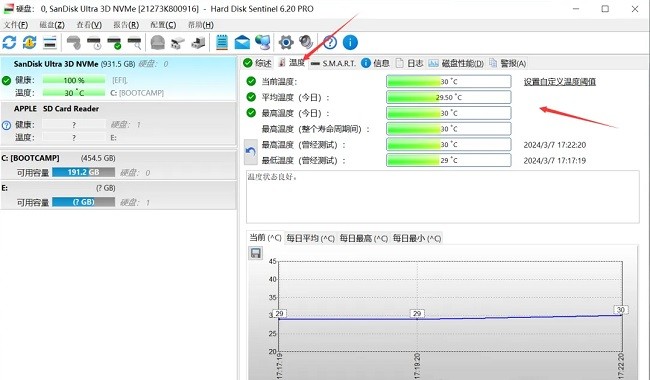Switch to 磁盘性能(D) tab
The width and height of the screenshot is (650, 380).
tap(456, 63)
